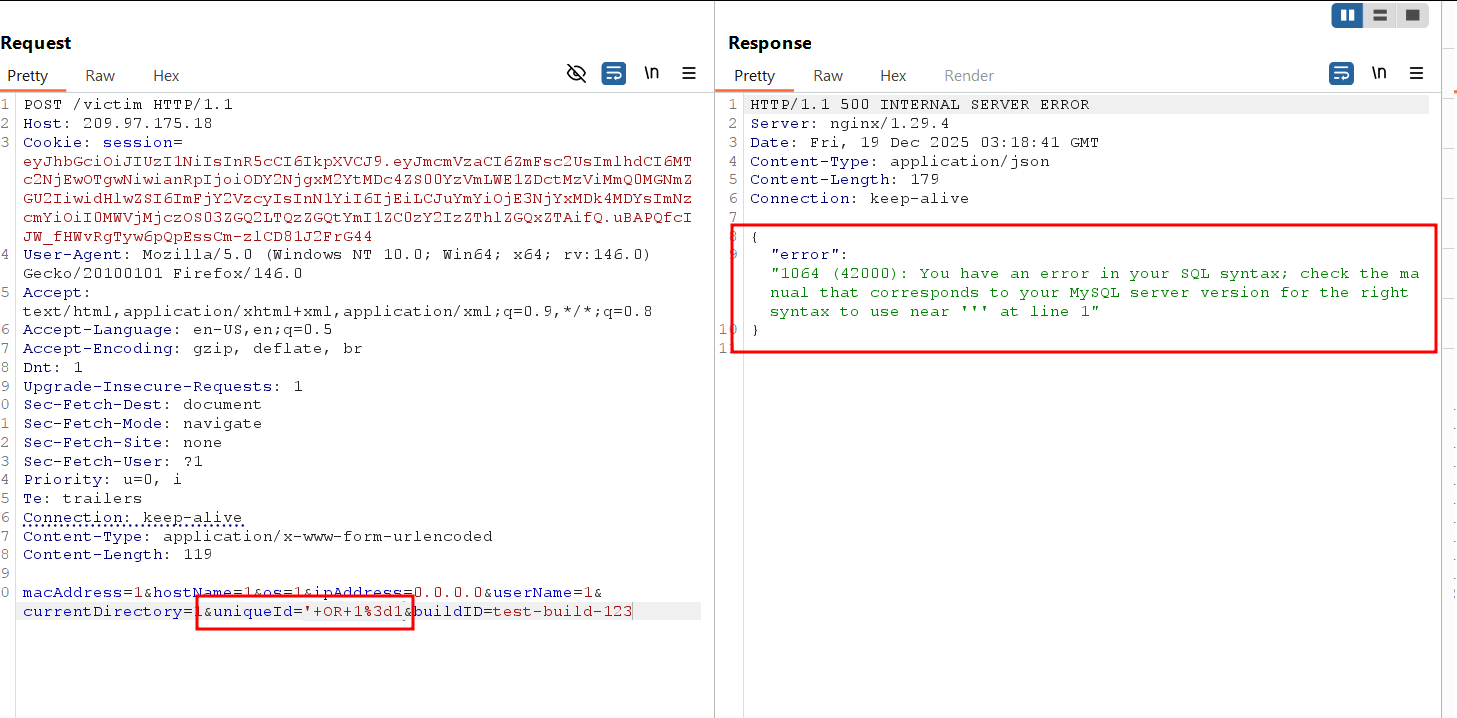This screenshot has width=1457, height=718.
Task: Click the \n newline icon in Response panel
Action: coord(1378,73)
